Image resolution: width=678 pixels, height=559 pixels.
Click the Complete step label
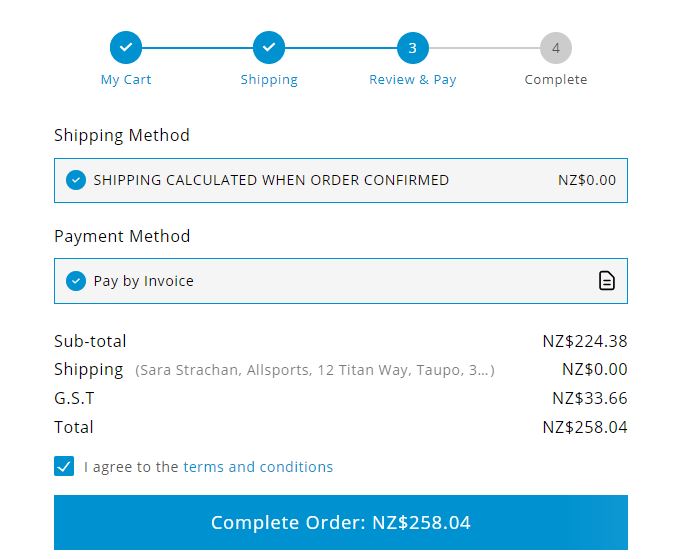point(556,80)
